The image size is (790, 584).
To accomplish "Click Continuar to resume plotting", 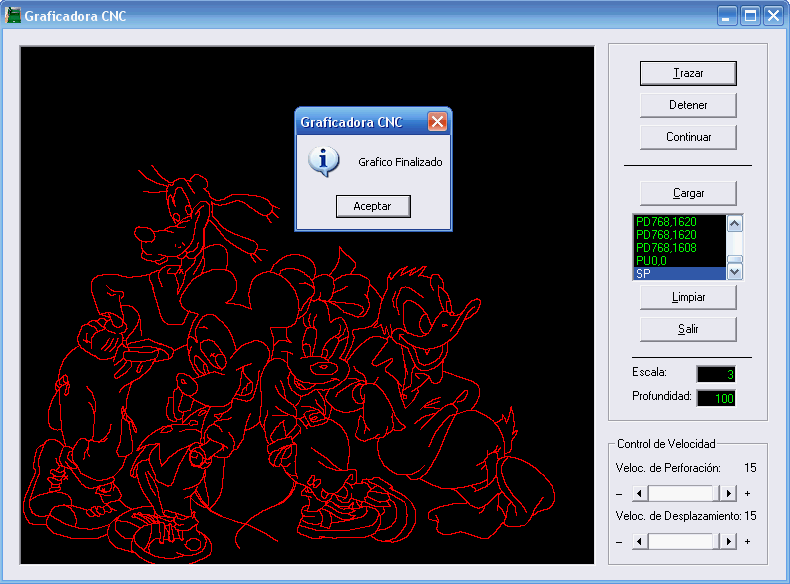I will 688,137.
